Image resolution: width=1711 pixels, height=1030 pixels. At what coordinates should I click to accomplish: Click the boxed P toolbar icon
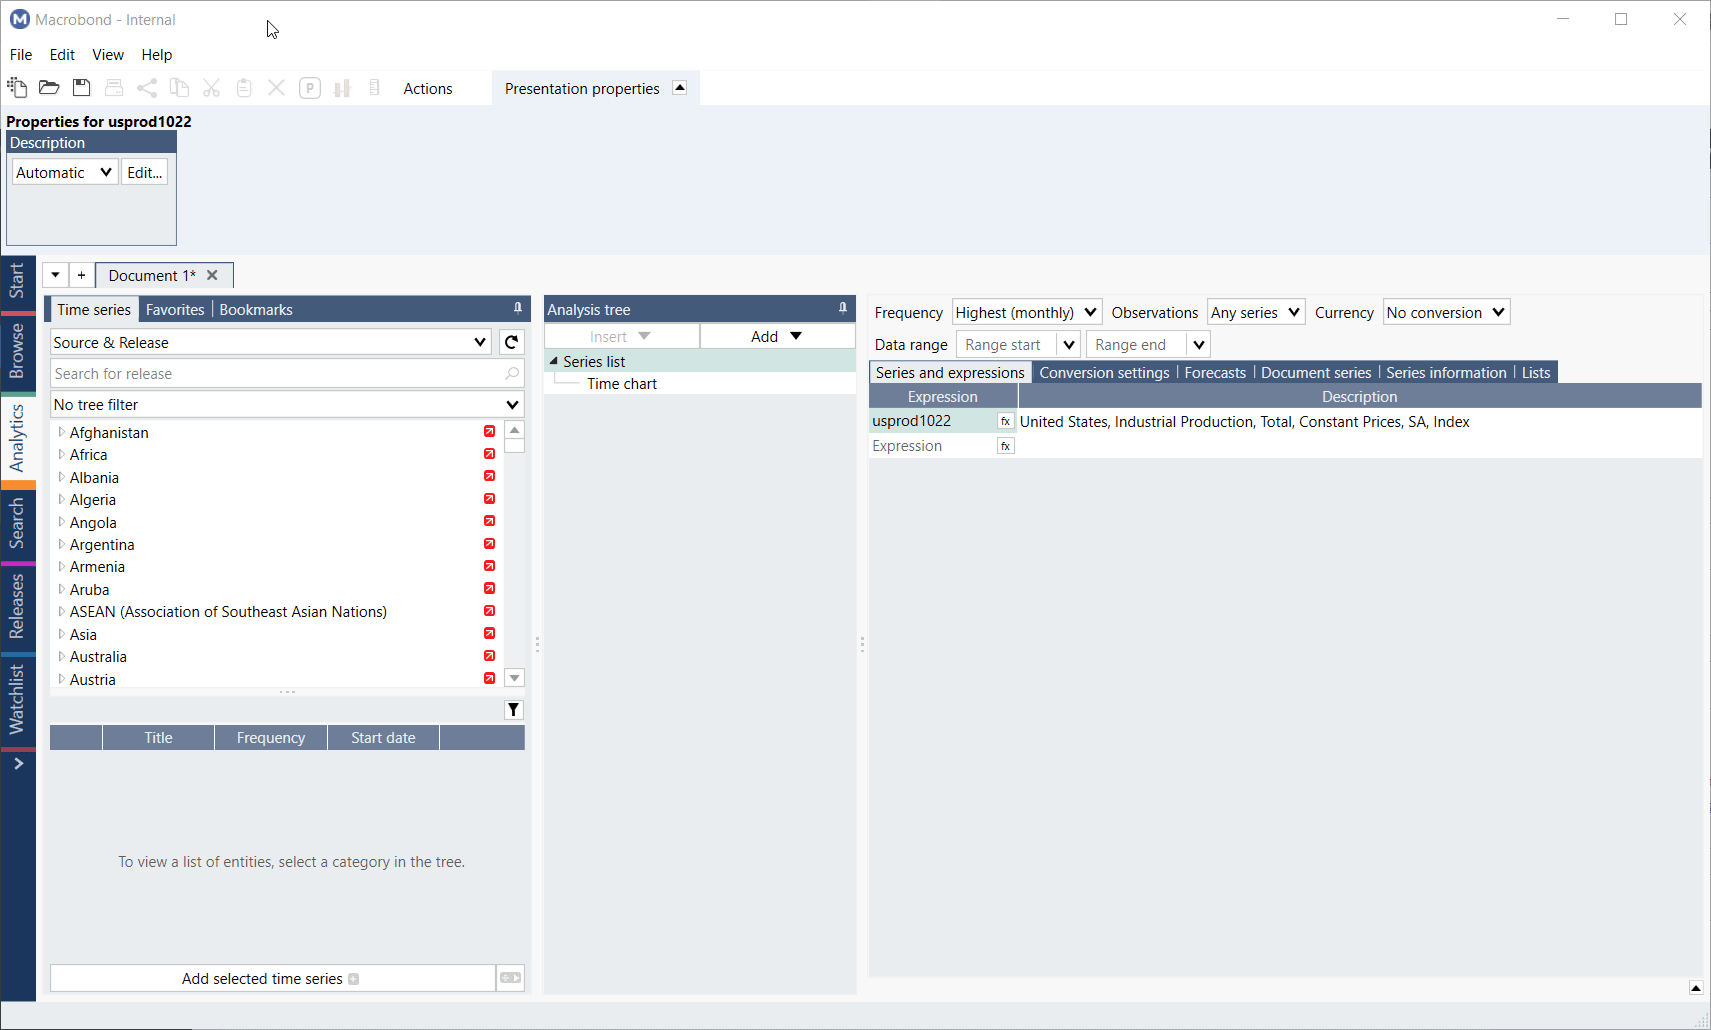(x=310, y=88)
